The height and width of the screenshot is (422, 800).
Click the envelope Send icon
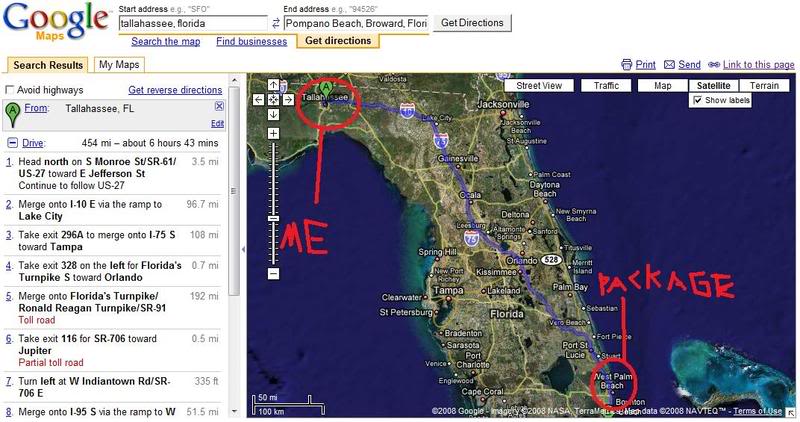pos(669,65)
